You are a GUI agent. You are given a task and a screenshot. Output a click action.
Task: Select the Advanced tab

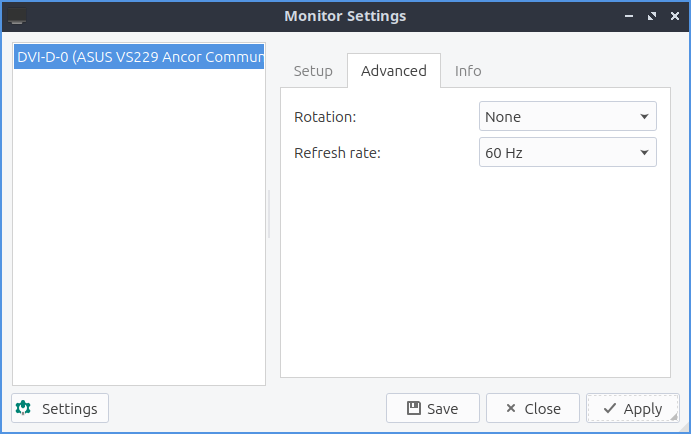point(394,71)
